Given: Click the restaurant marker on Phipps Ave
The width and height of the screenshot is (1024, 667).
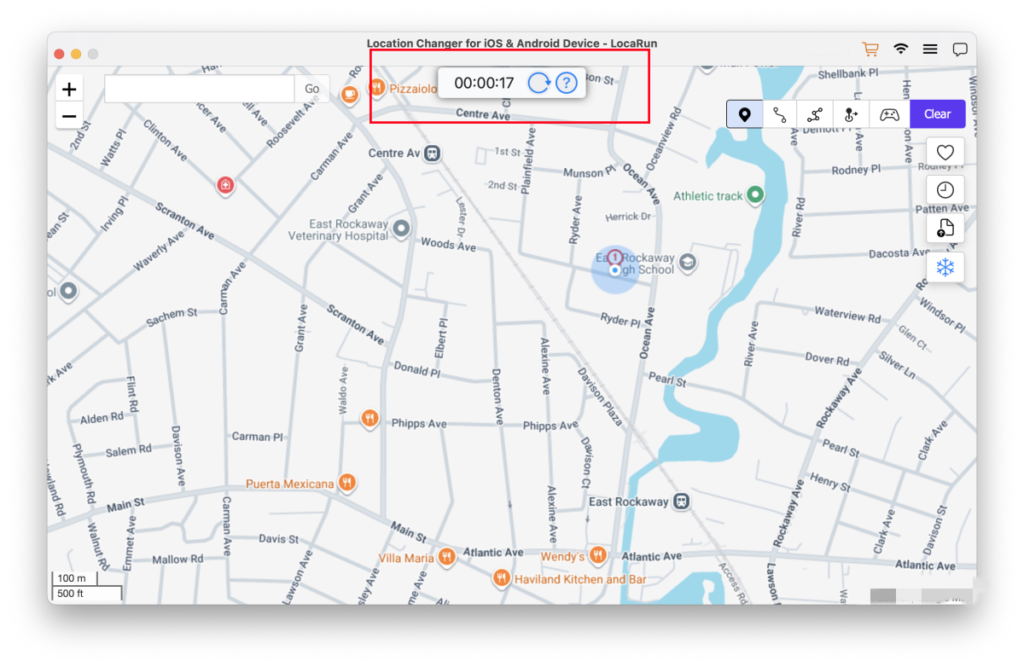Looking at the screenshot, I should 370,418.
